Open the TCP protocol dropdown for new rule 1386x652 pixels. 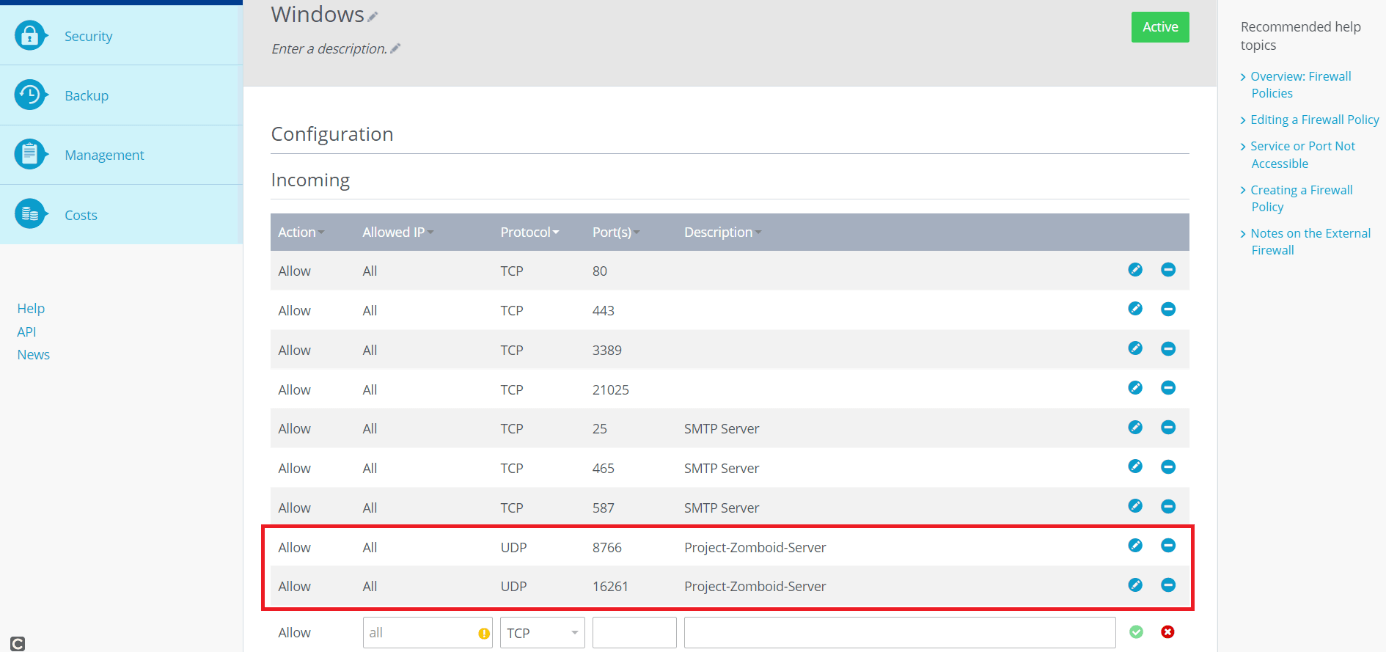pyautogui.click(x=543, y=633)
